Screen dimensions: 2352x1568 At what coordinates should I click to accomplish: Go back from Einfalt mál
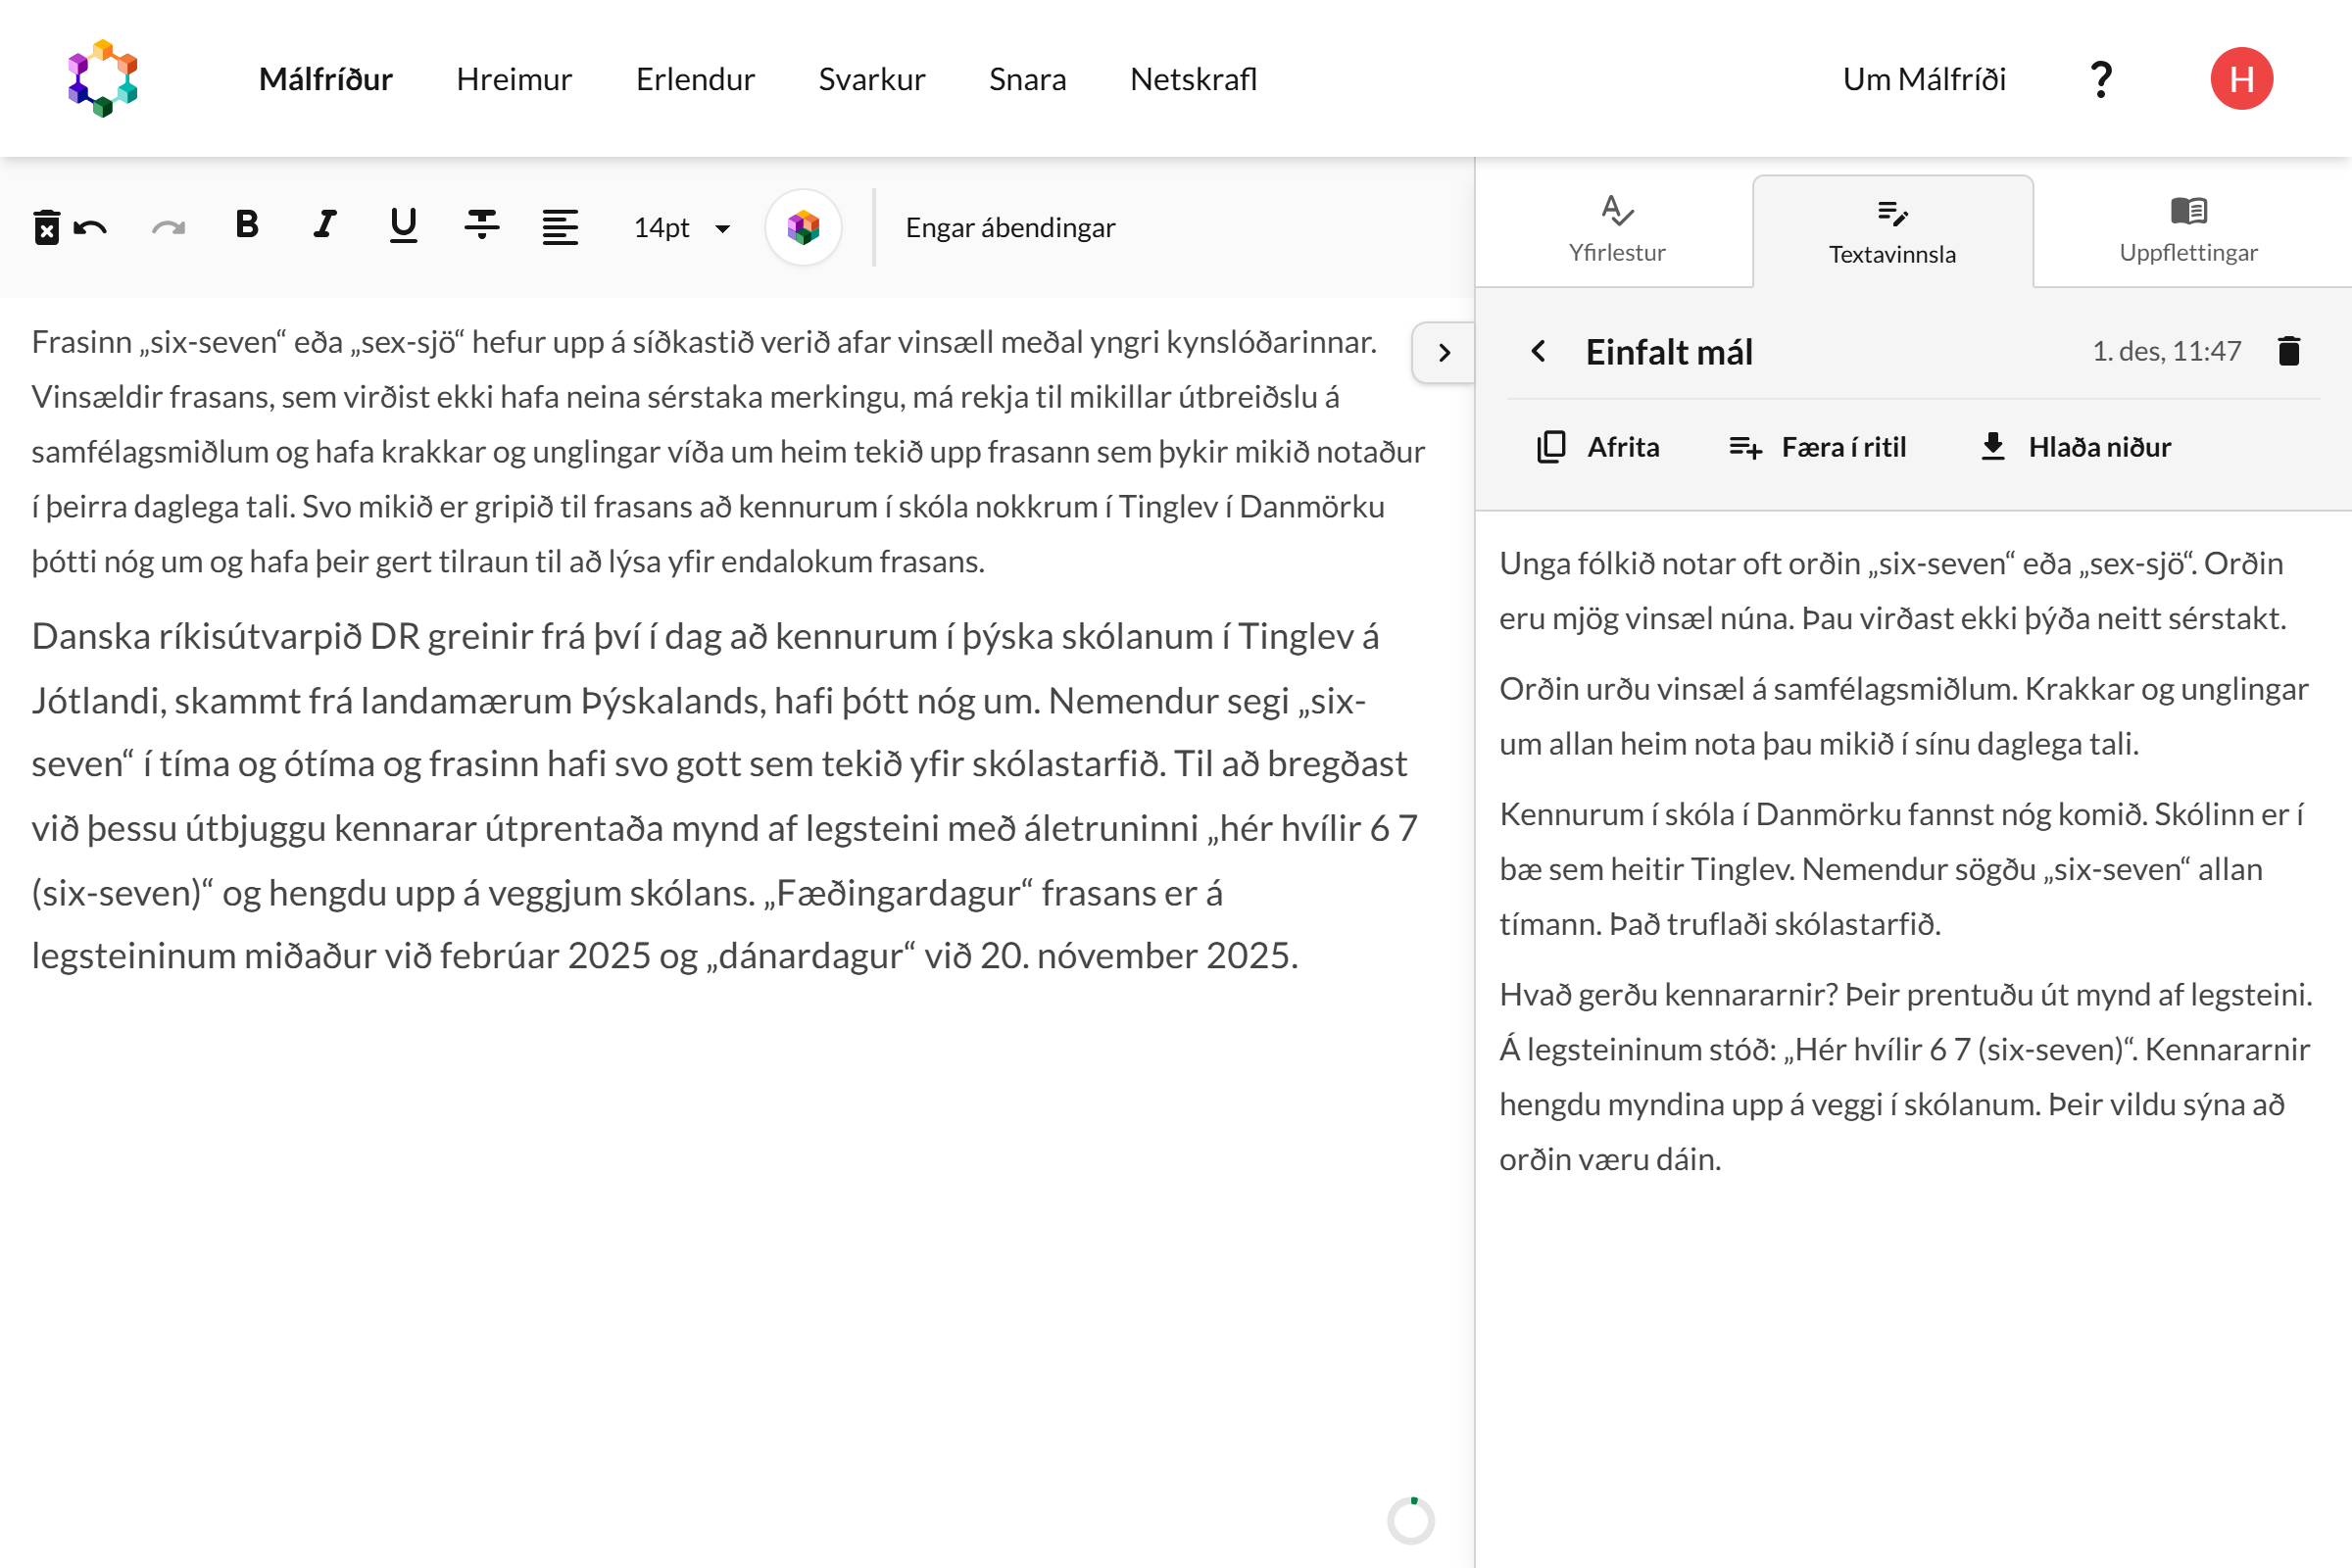click(1539, 351)
